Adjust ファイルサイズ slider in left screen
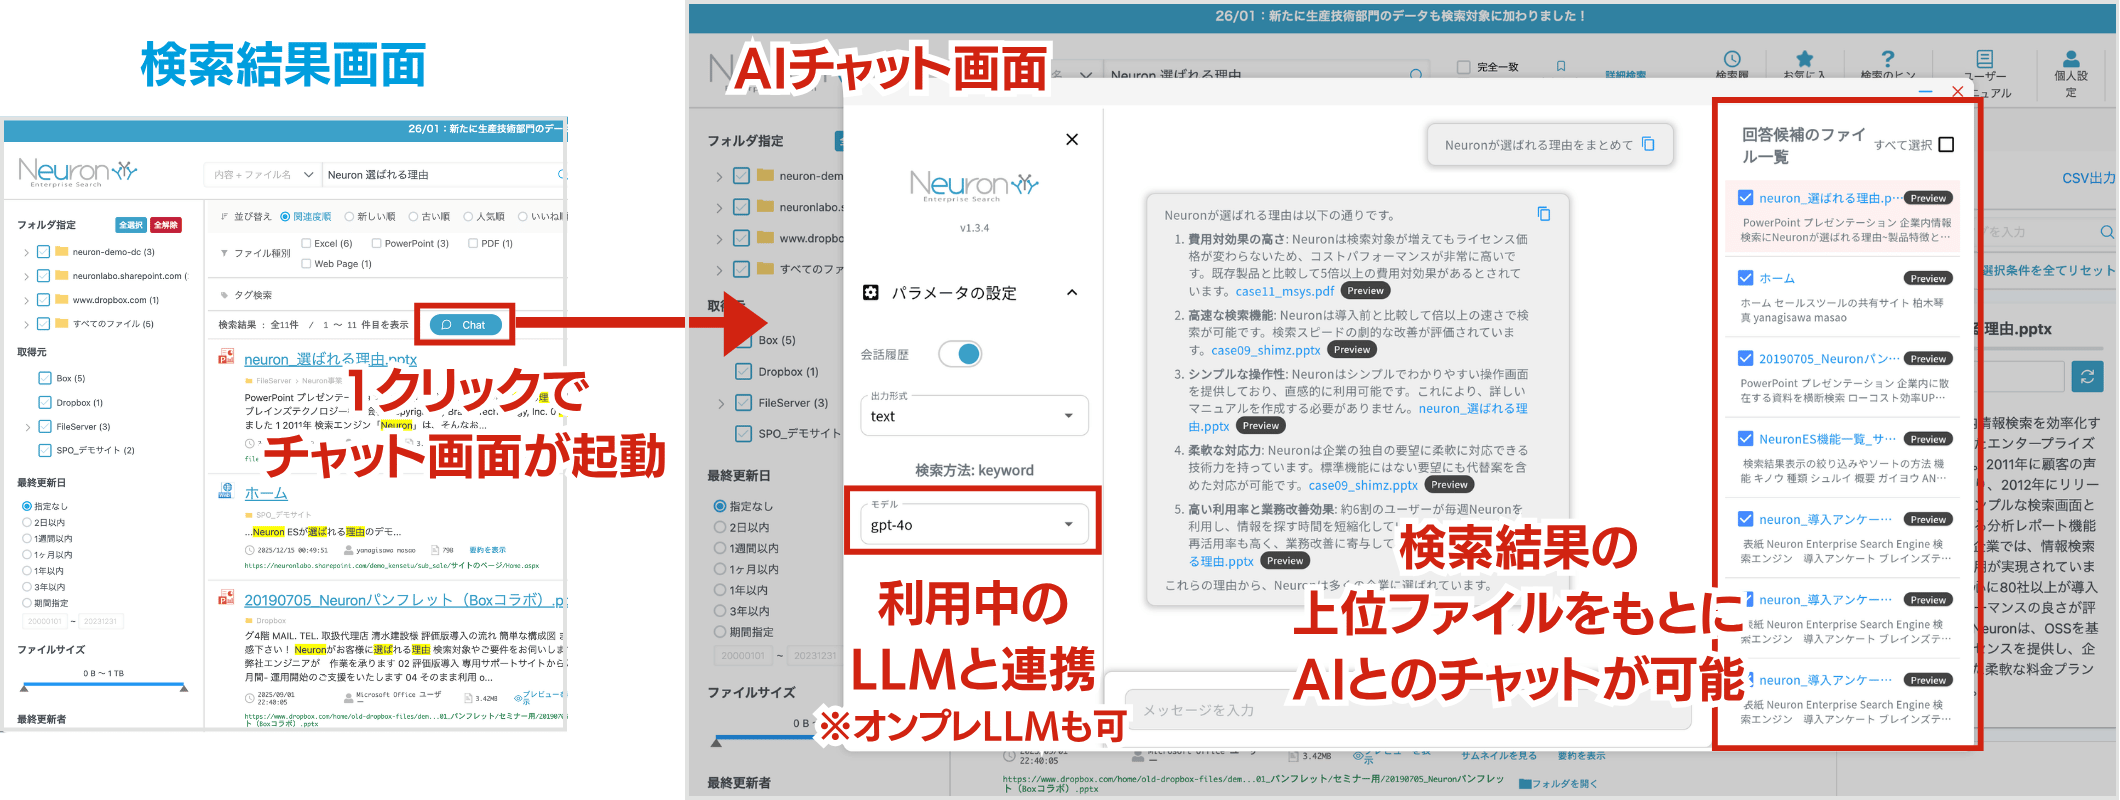2120x800 pixels. tap(104, 687)
